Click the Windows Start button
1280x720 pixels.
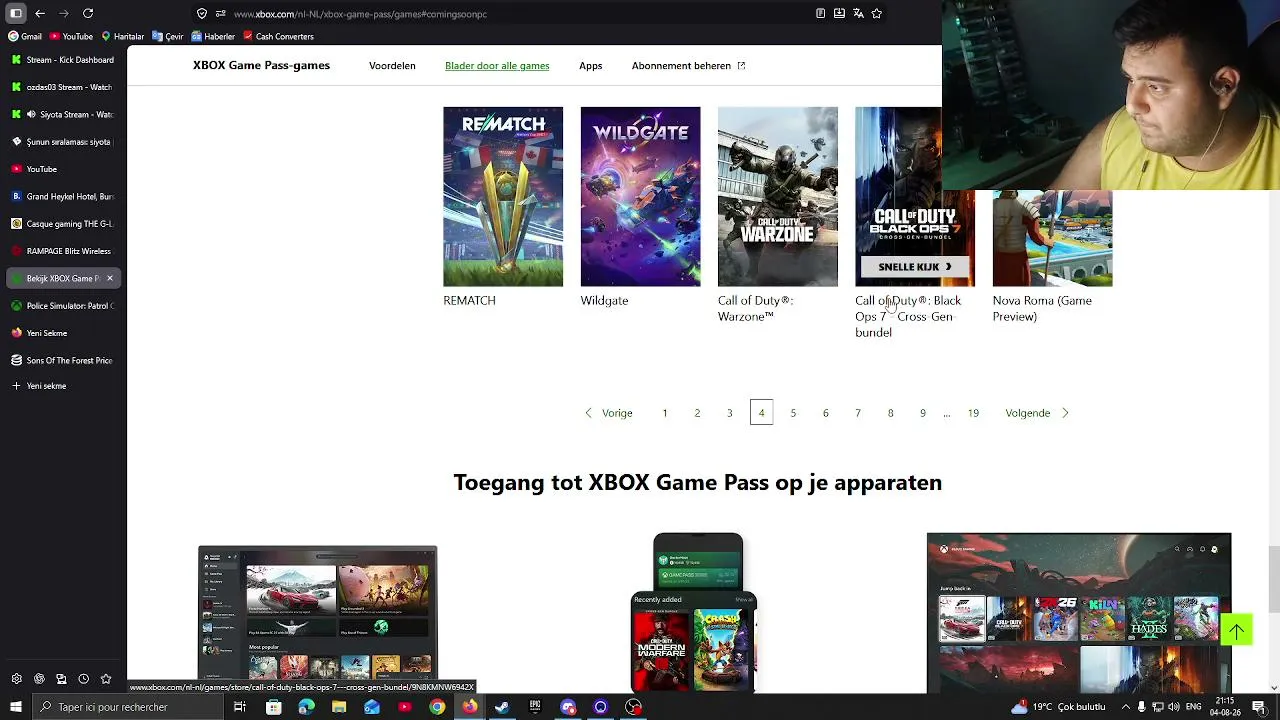pos(16,707)
